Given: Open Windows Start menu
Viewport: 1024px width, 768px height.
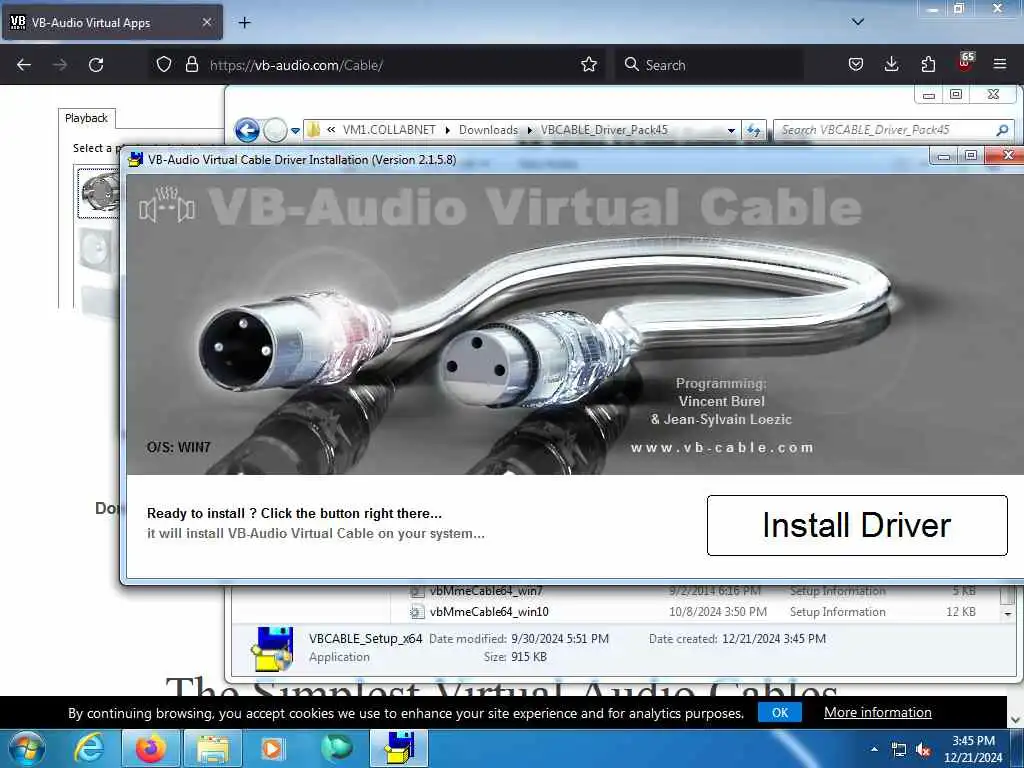Looking at the screenshot, I should (x=27, y=748).
